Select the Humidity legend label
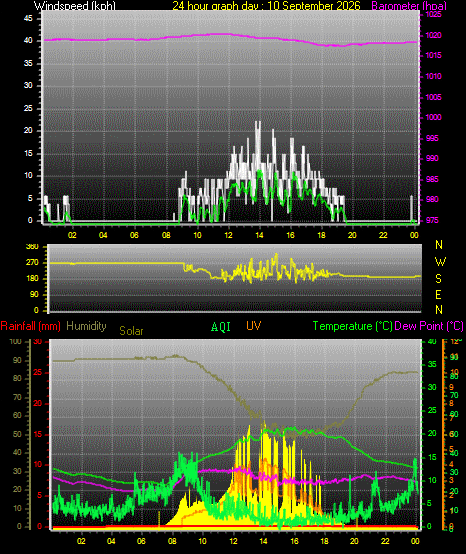The height and width of the screenshot is (554, 466). coord(86,326)
